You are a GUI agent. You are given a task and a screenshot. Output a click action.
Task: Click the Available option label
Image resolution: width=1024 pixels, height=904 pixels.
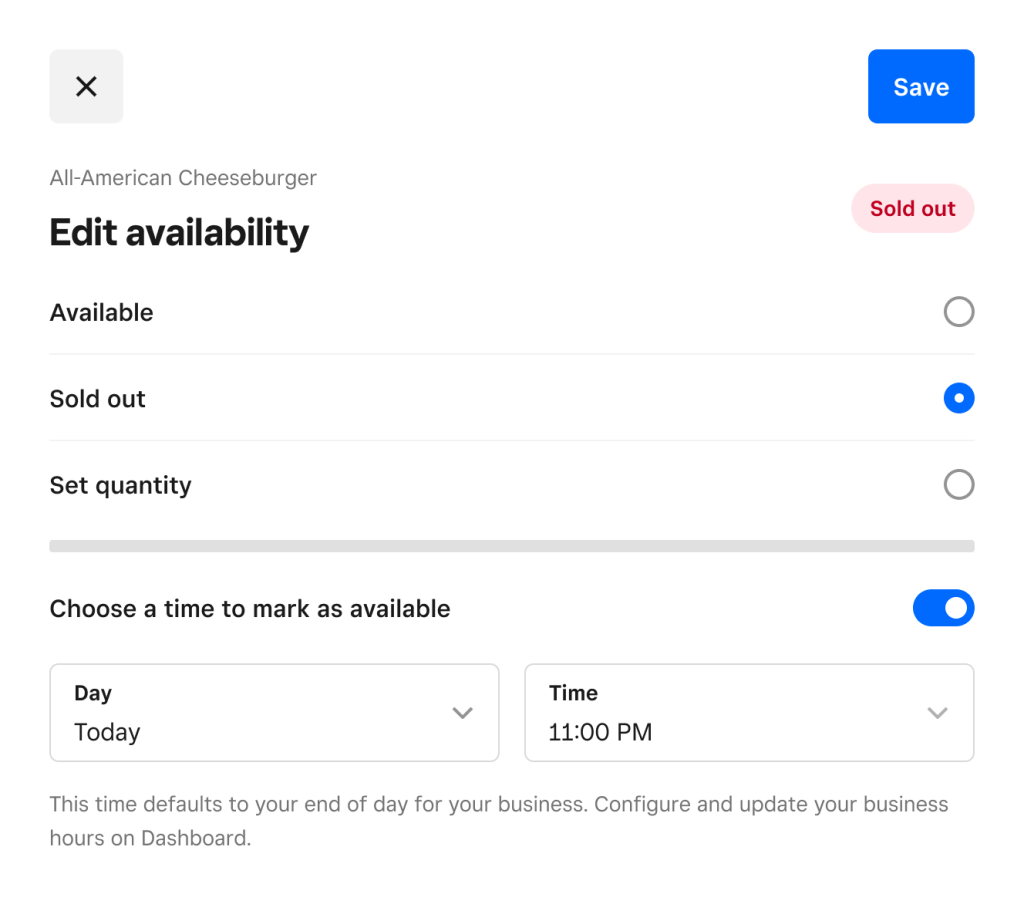(x=102, y=313)
